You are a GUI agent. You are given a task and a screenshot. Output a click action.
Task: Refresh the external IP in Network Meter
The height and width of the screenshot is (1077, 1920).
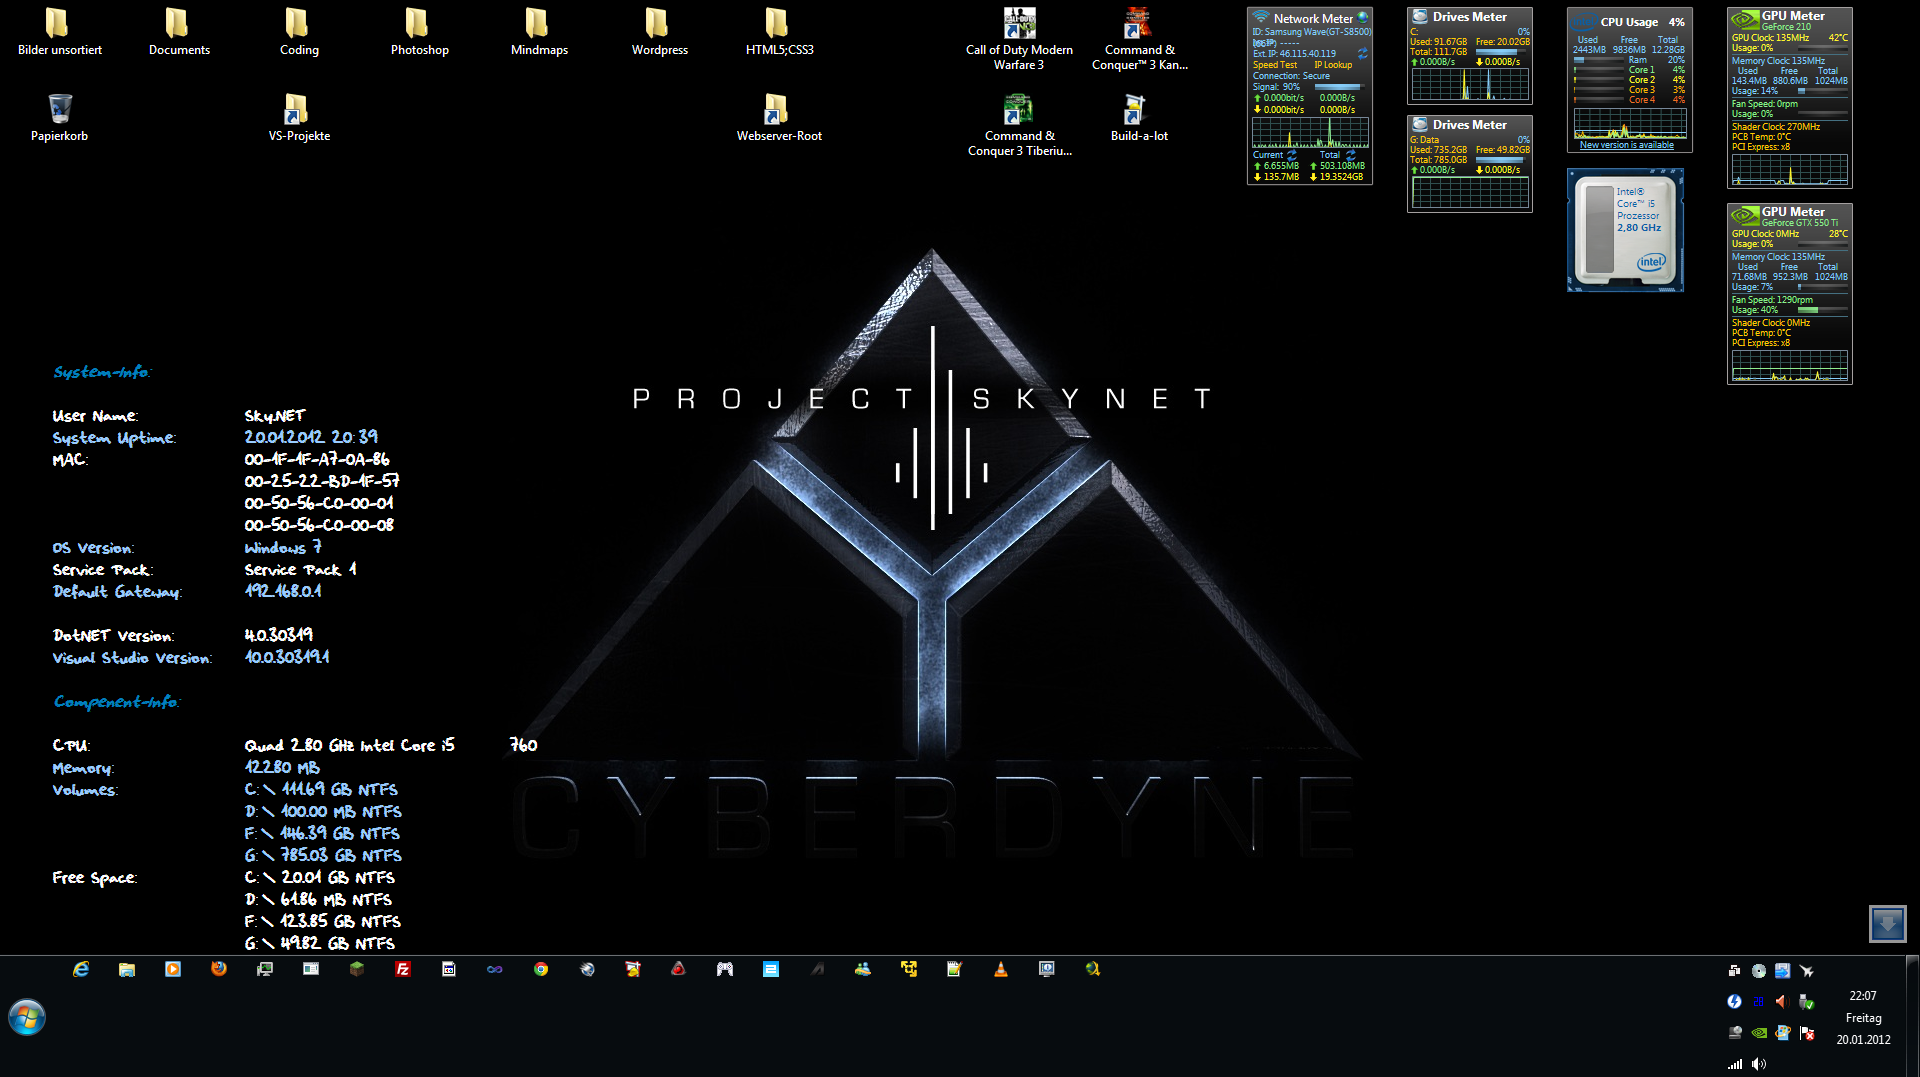tap(1362, 54)
